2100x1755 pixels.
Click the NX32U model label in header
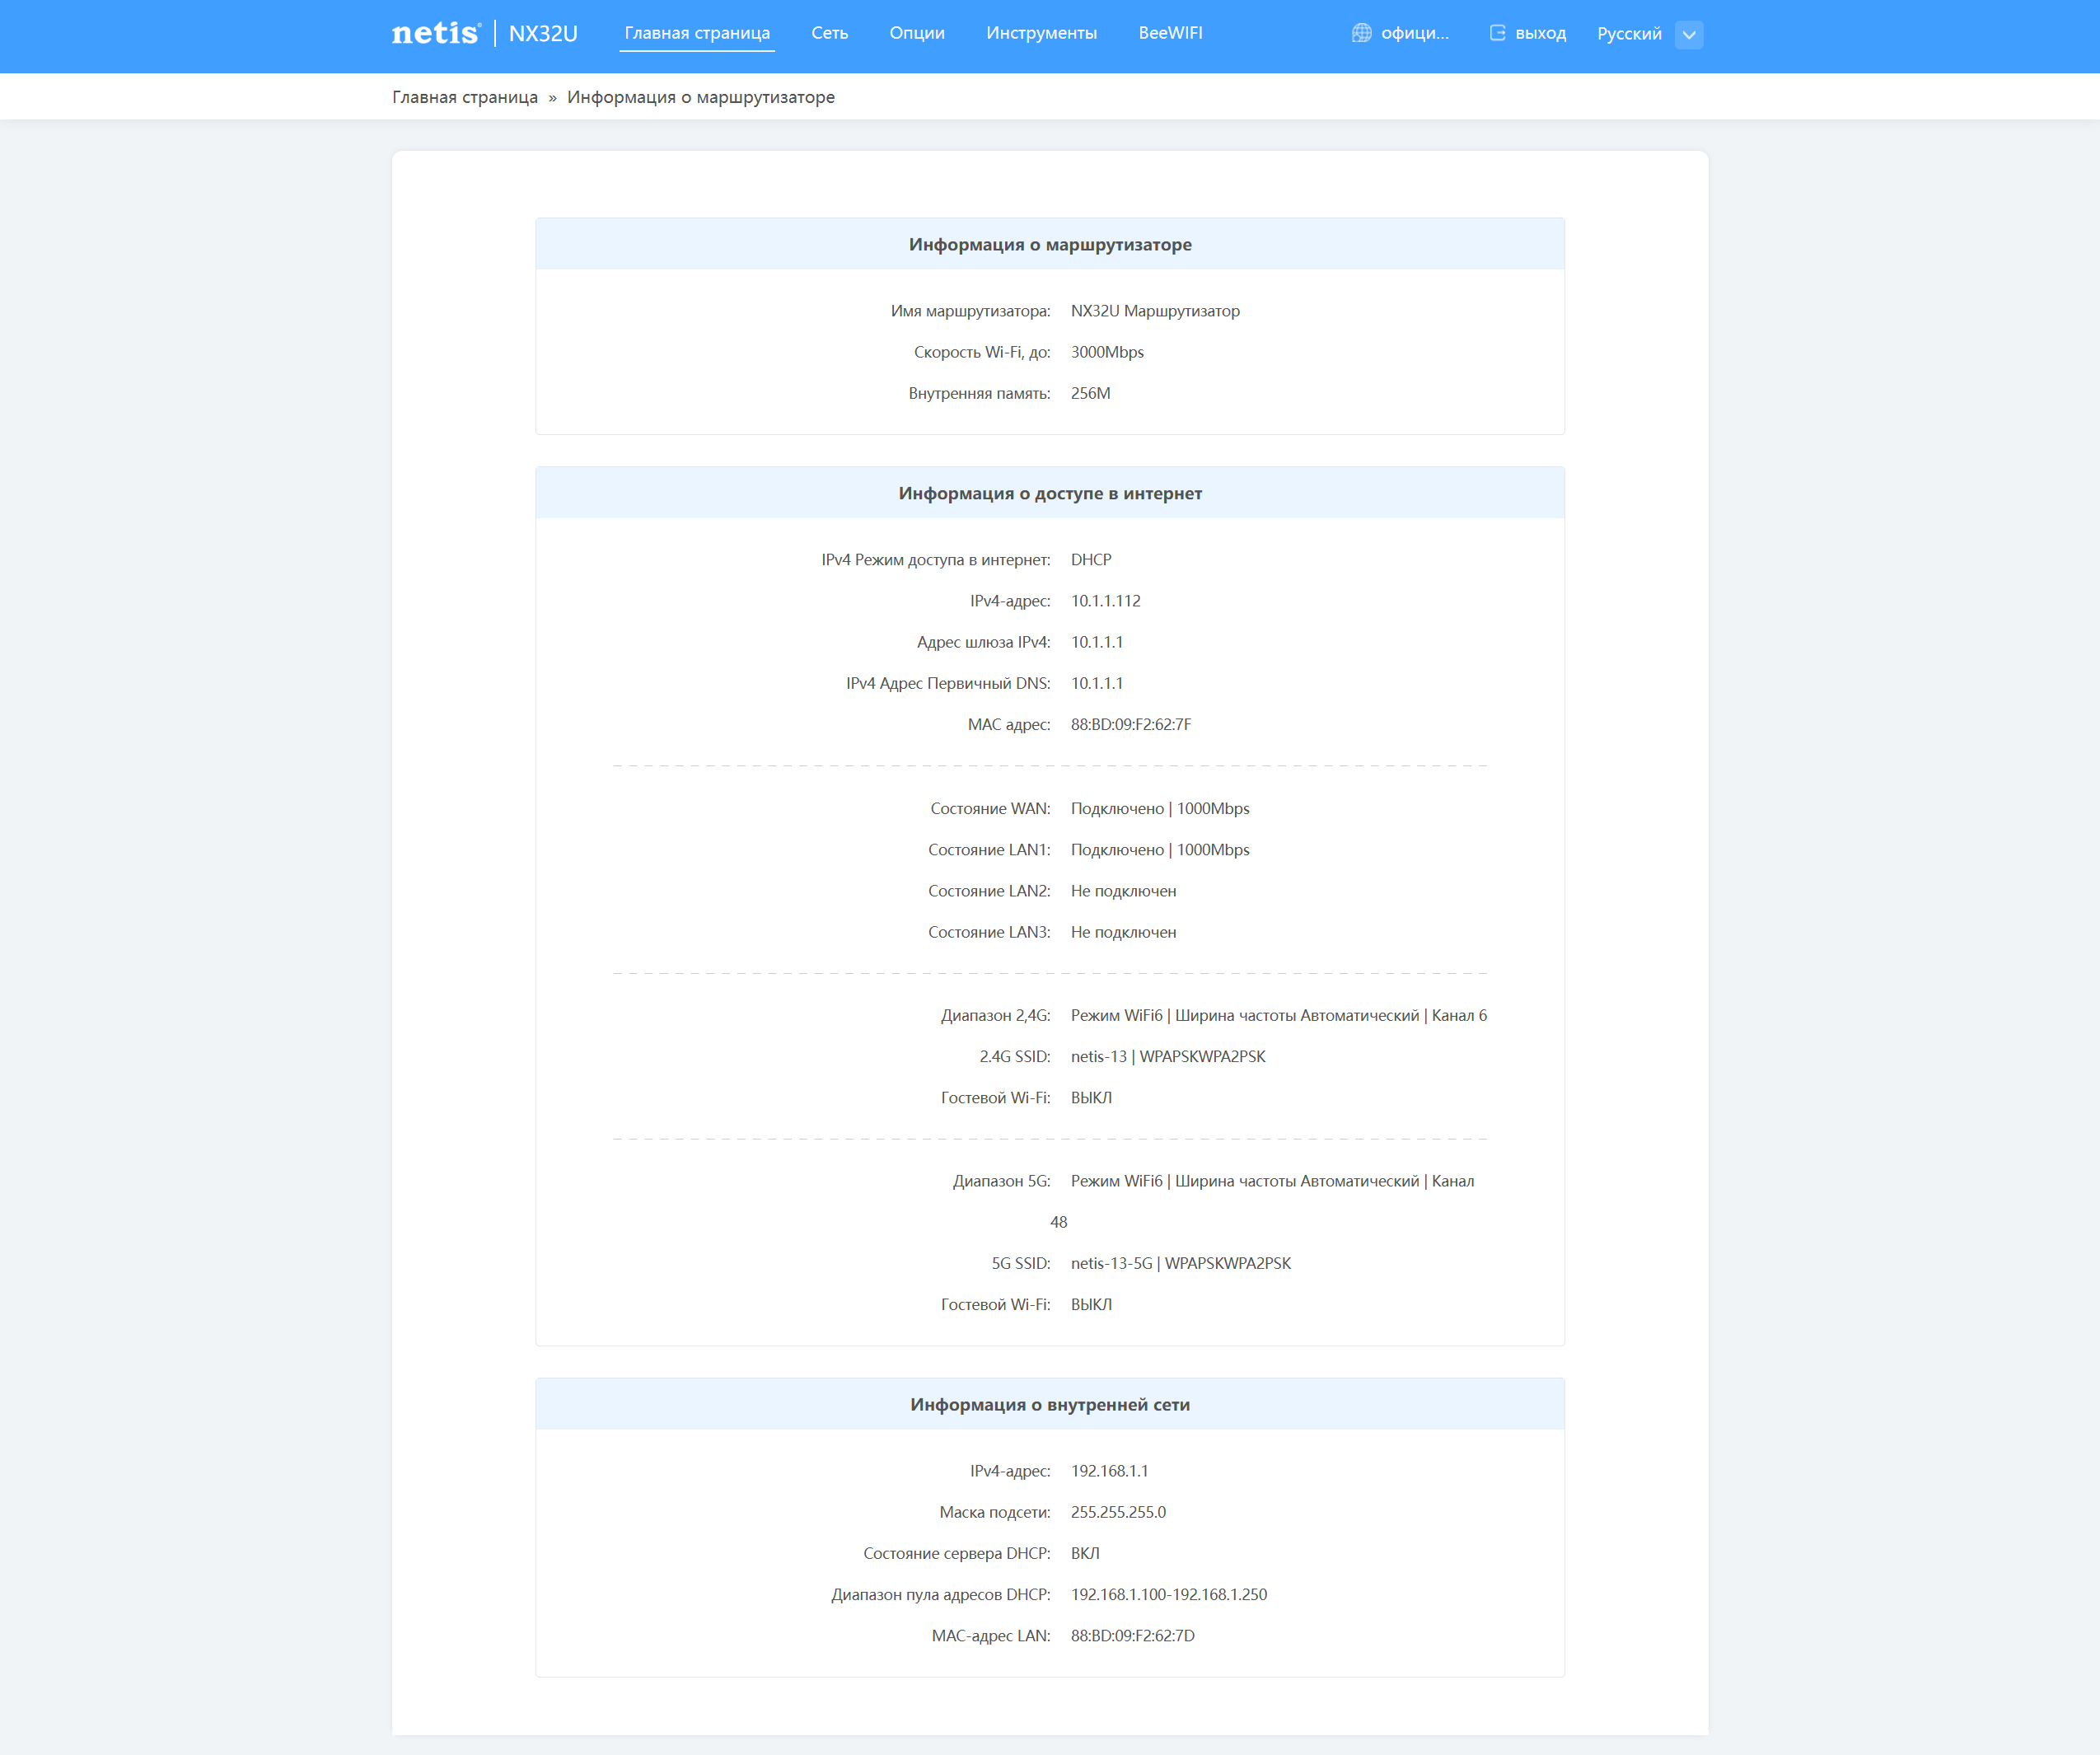pos(543,34)
